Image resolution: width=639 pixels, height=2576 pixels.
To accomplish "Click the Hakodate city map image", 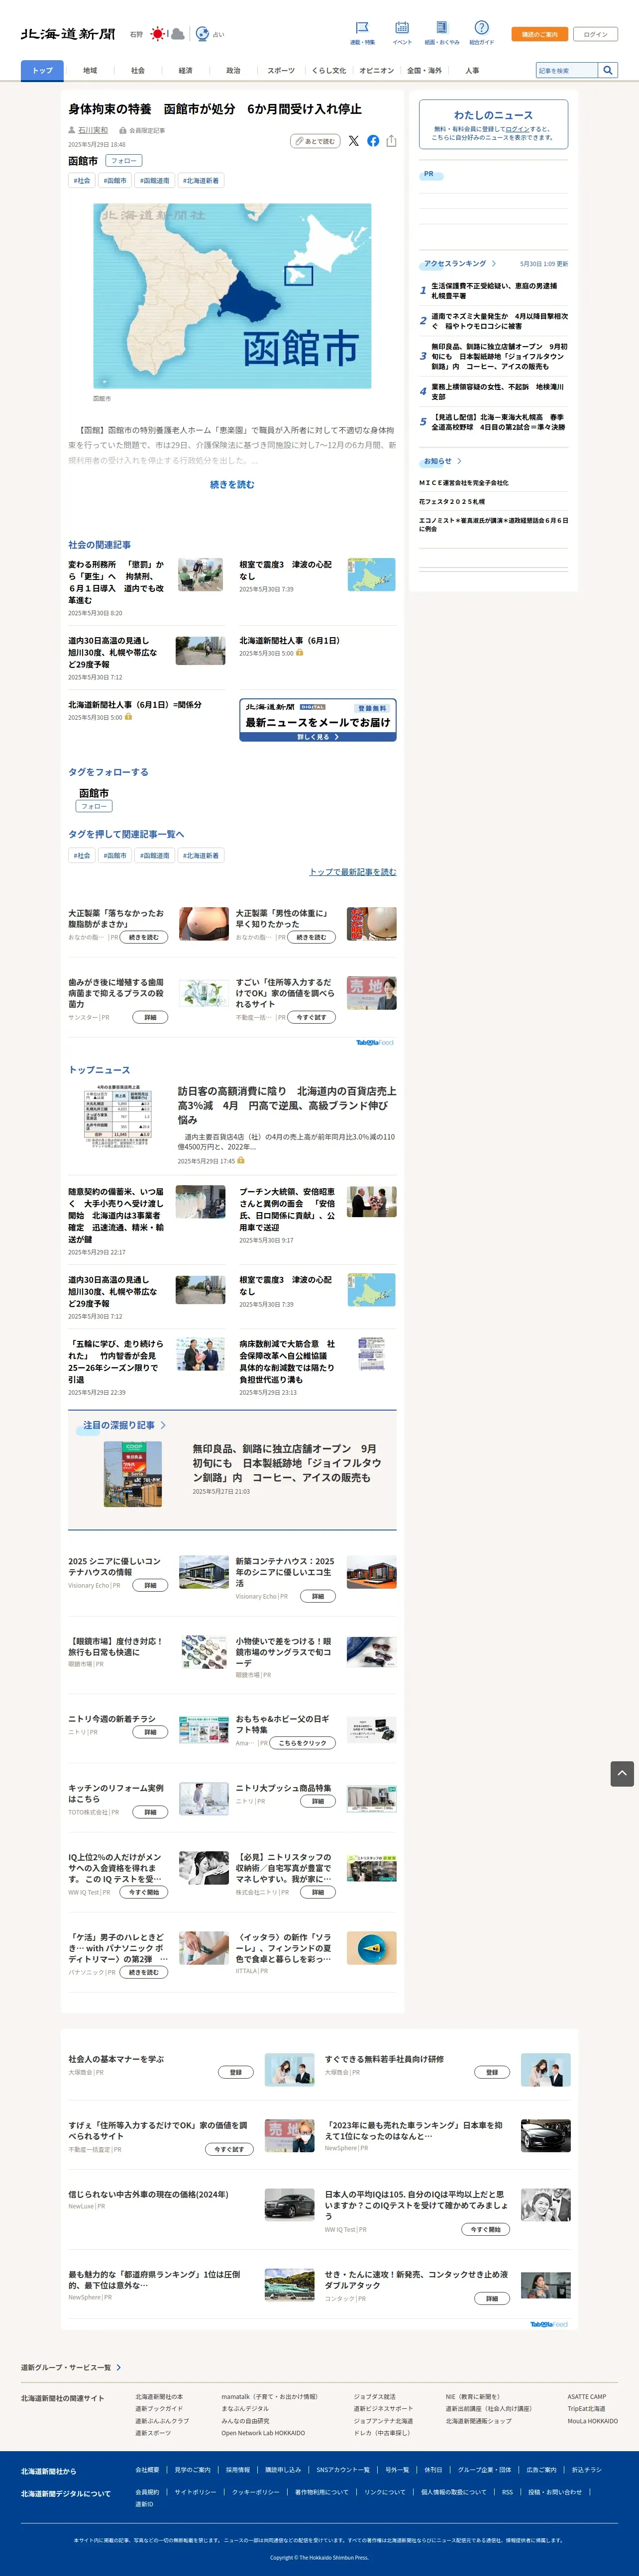I will coord(232,296).
